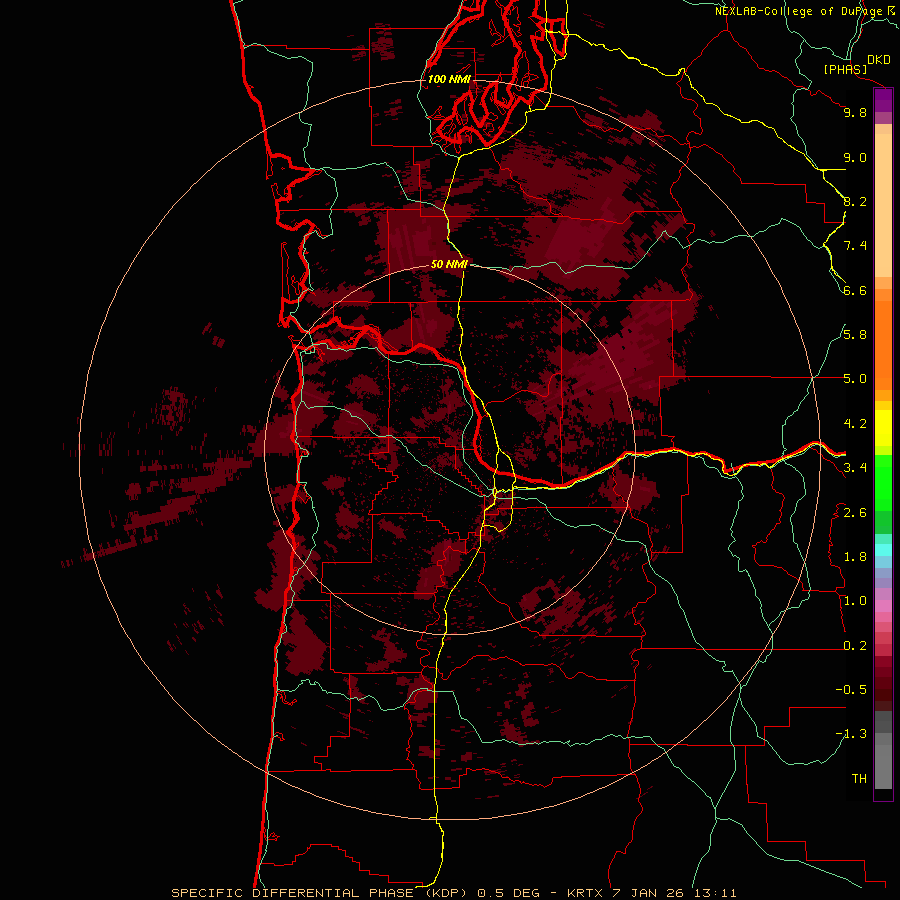Click the 8.2 value on the scale
The width and height of the screenshot is (900, 900).
(x=855, y=201)
